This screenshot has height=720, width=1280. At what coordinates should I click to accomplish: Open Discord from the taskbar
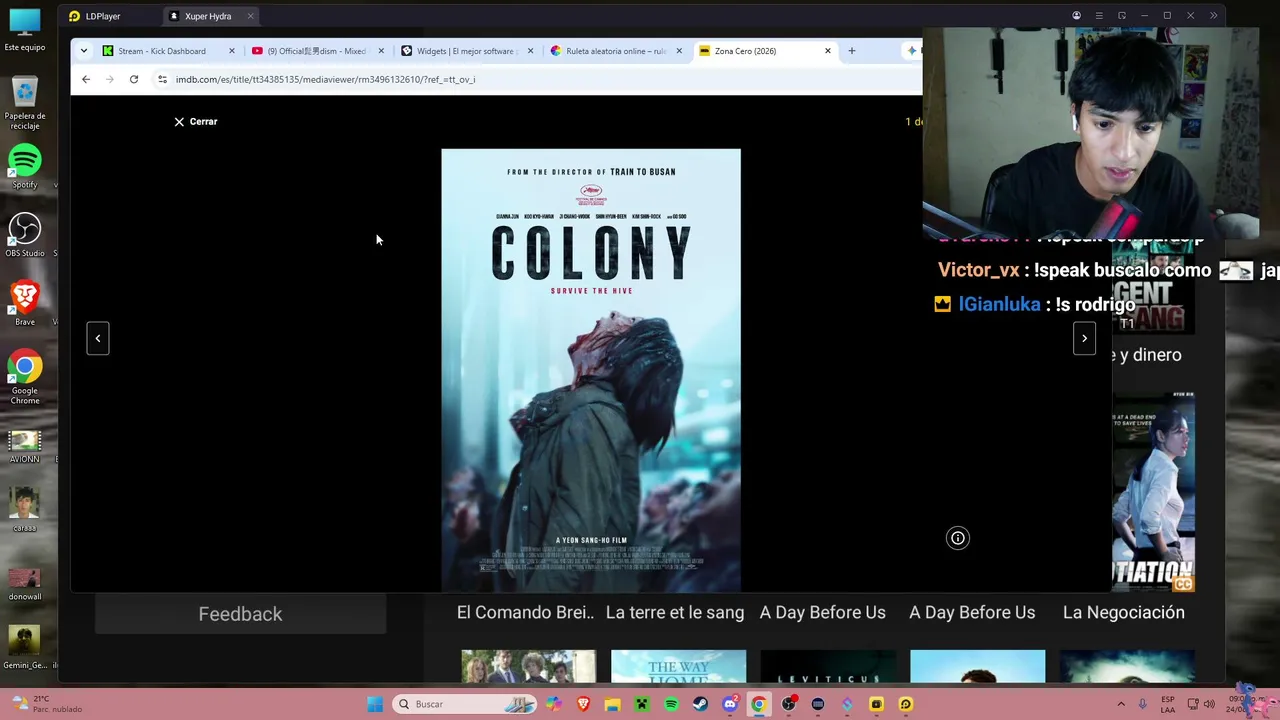pyautogui.click(x=730, y=704)
